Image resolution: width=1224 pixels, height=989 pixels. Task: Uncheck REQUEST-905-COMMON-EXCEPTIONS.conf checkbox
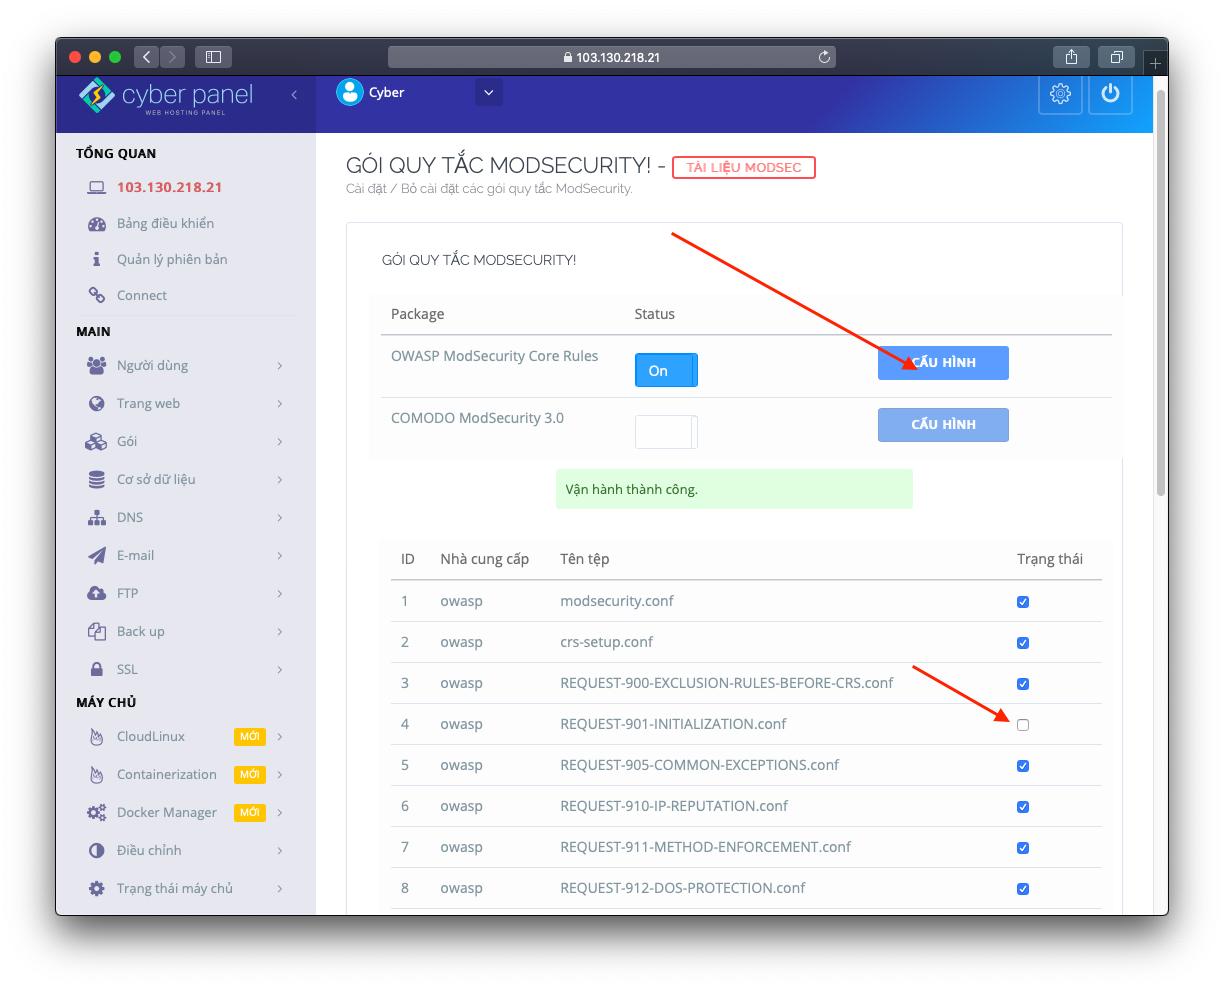pos(1023,766)
